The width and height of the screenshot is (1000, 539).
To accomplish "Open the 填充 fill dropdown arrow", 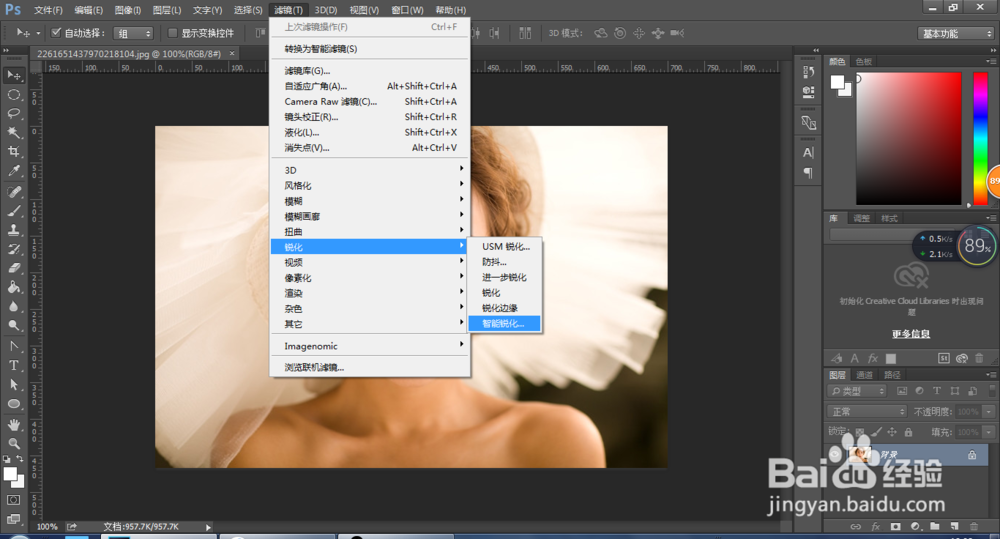I will pos(989,432).
